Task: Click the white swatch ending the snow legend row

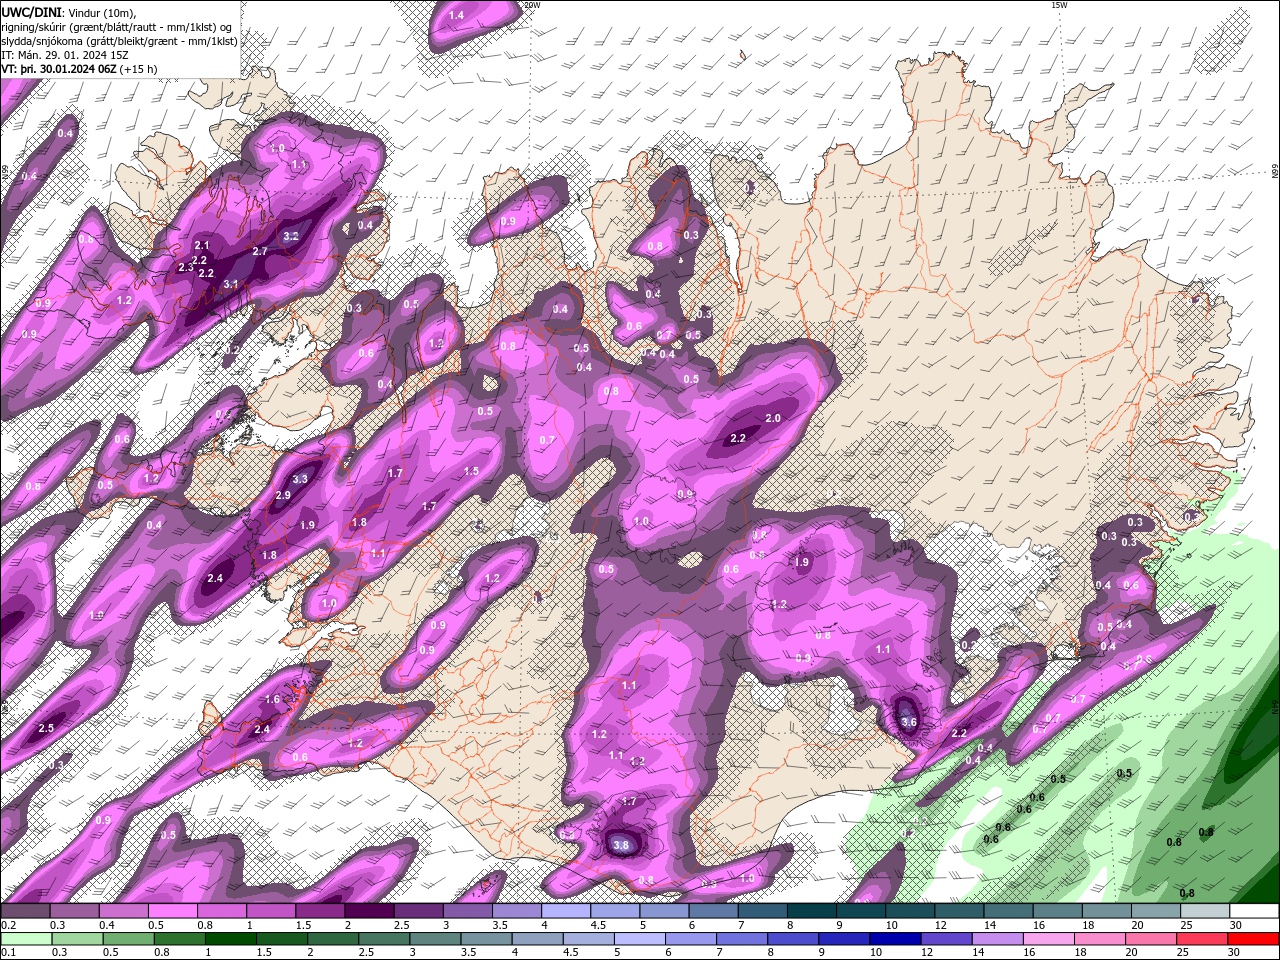Action: click(1253, 911)
